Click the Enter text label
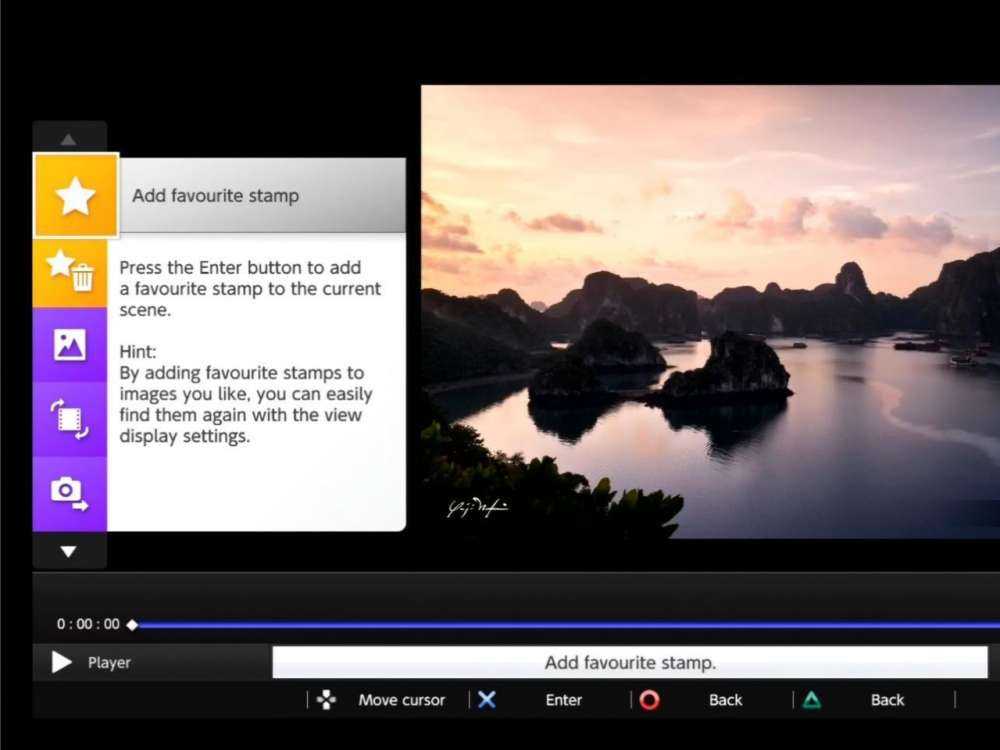Image resolution: width=1000 pixels, height=750 pixels. (563, 700)
